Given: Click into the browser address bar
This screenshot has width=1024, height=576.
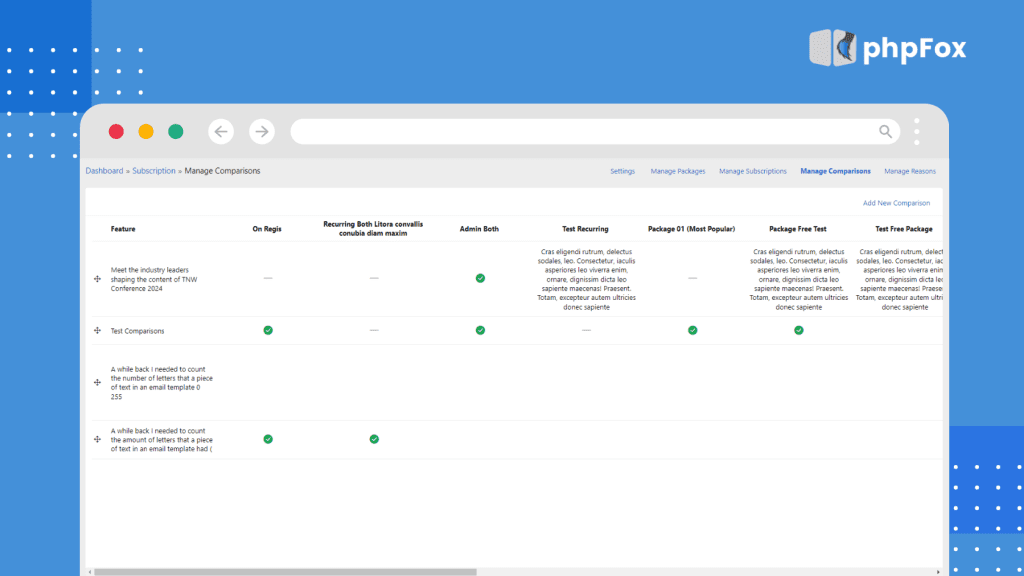Looking at the screenshot, I should pos(580,131).
